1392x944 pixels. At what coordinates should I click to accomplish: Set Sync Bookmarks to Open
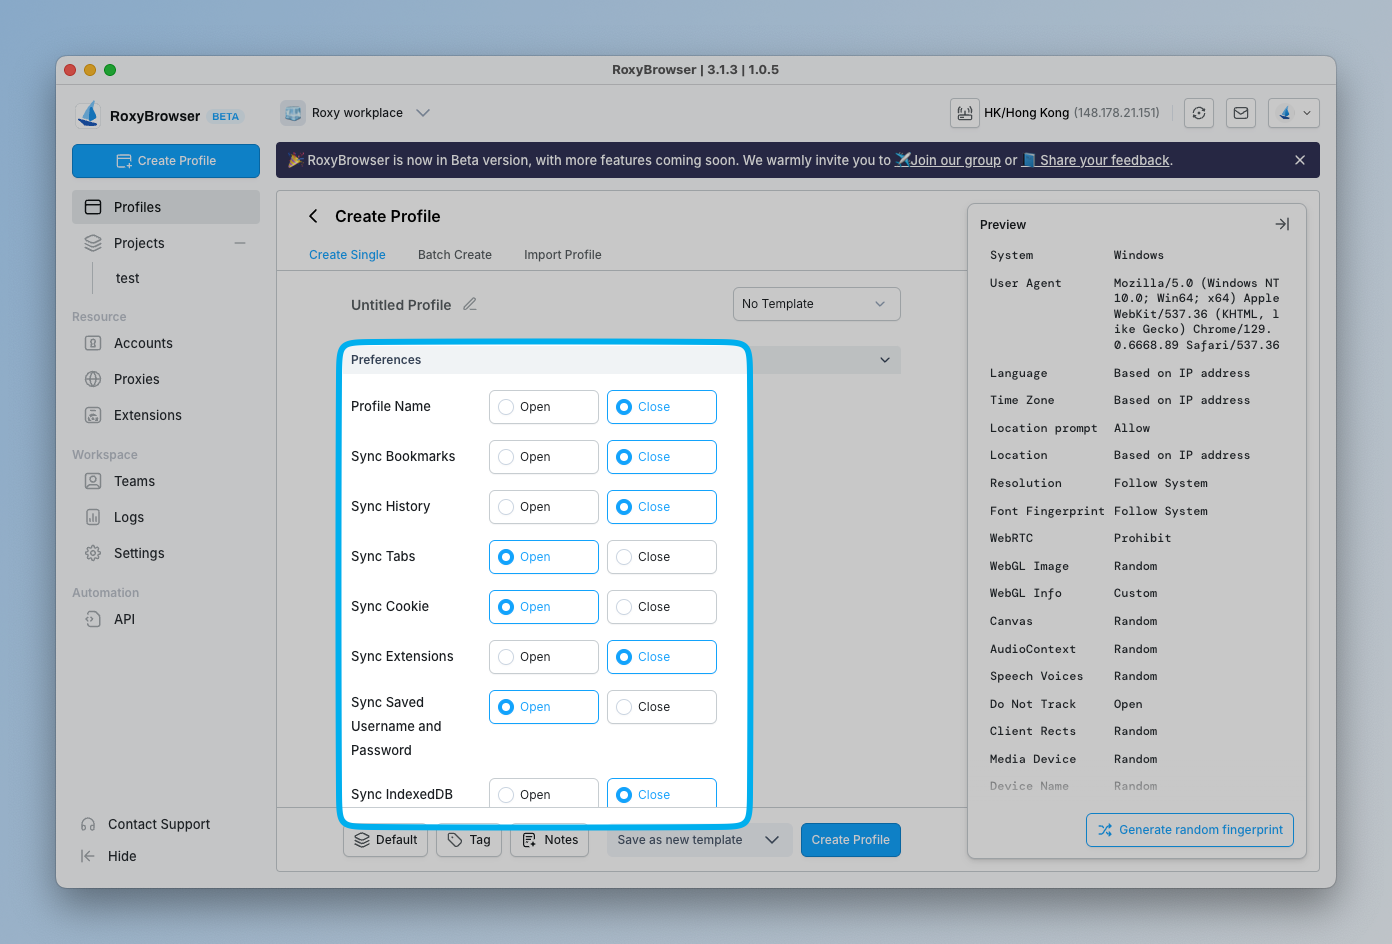coord(543,457)
